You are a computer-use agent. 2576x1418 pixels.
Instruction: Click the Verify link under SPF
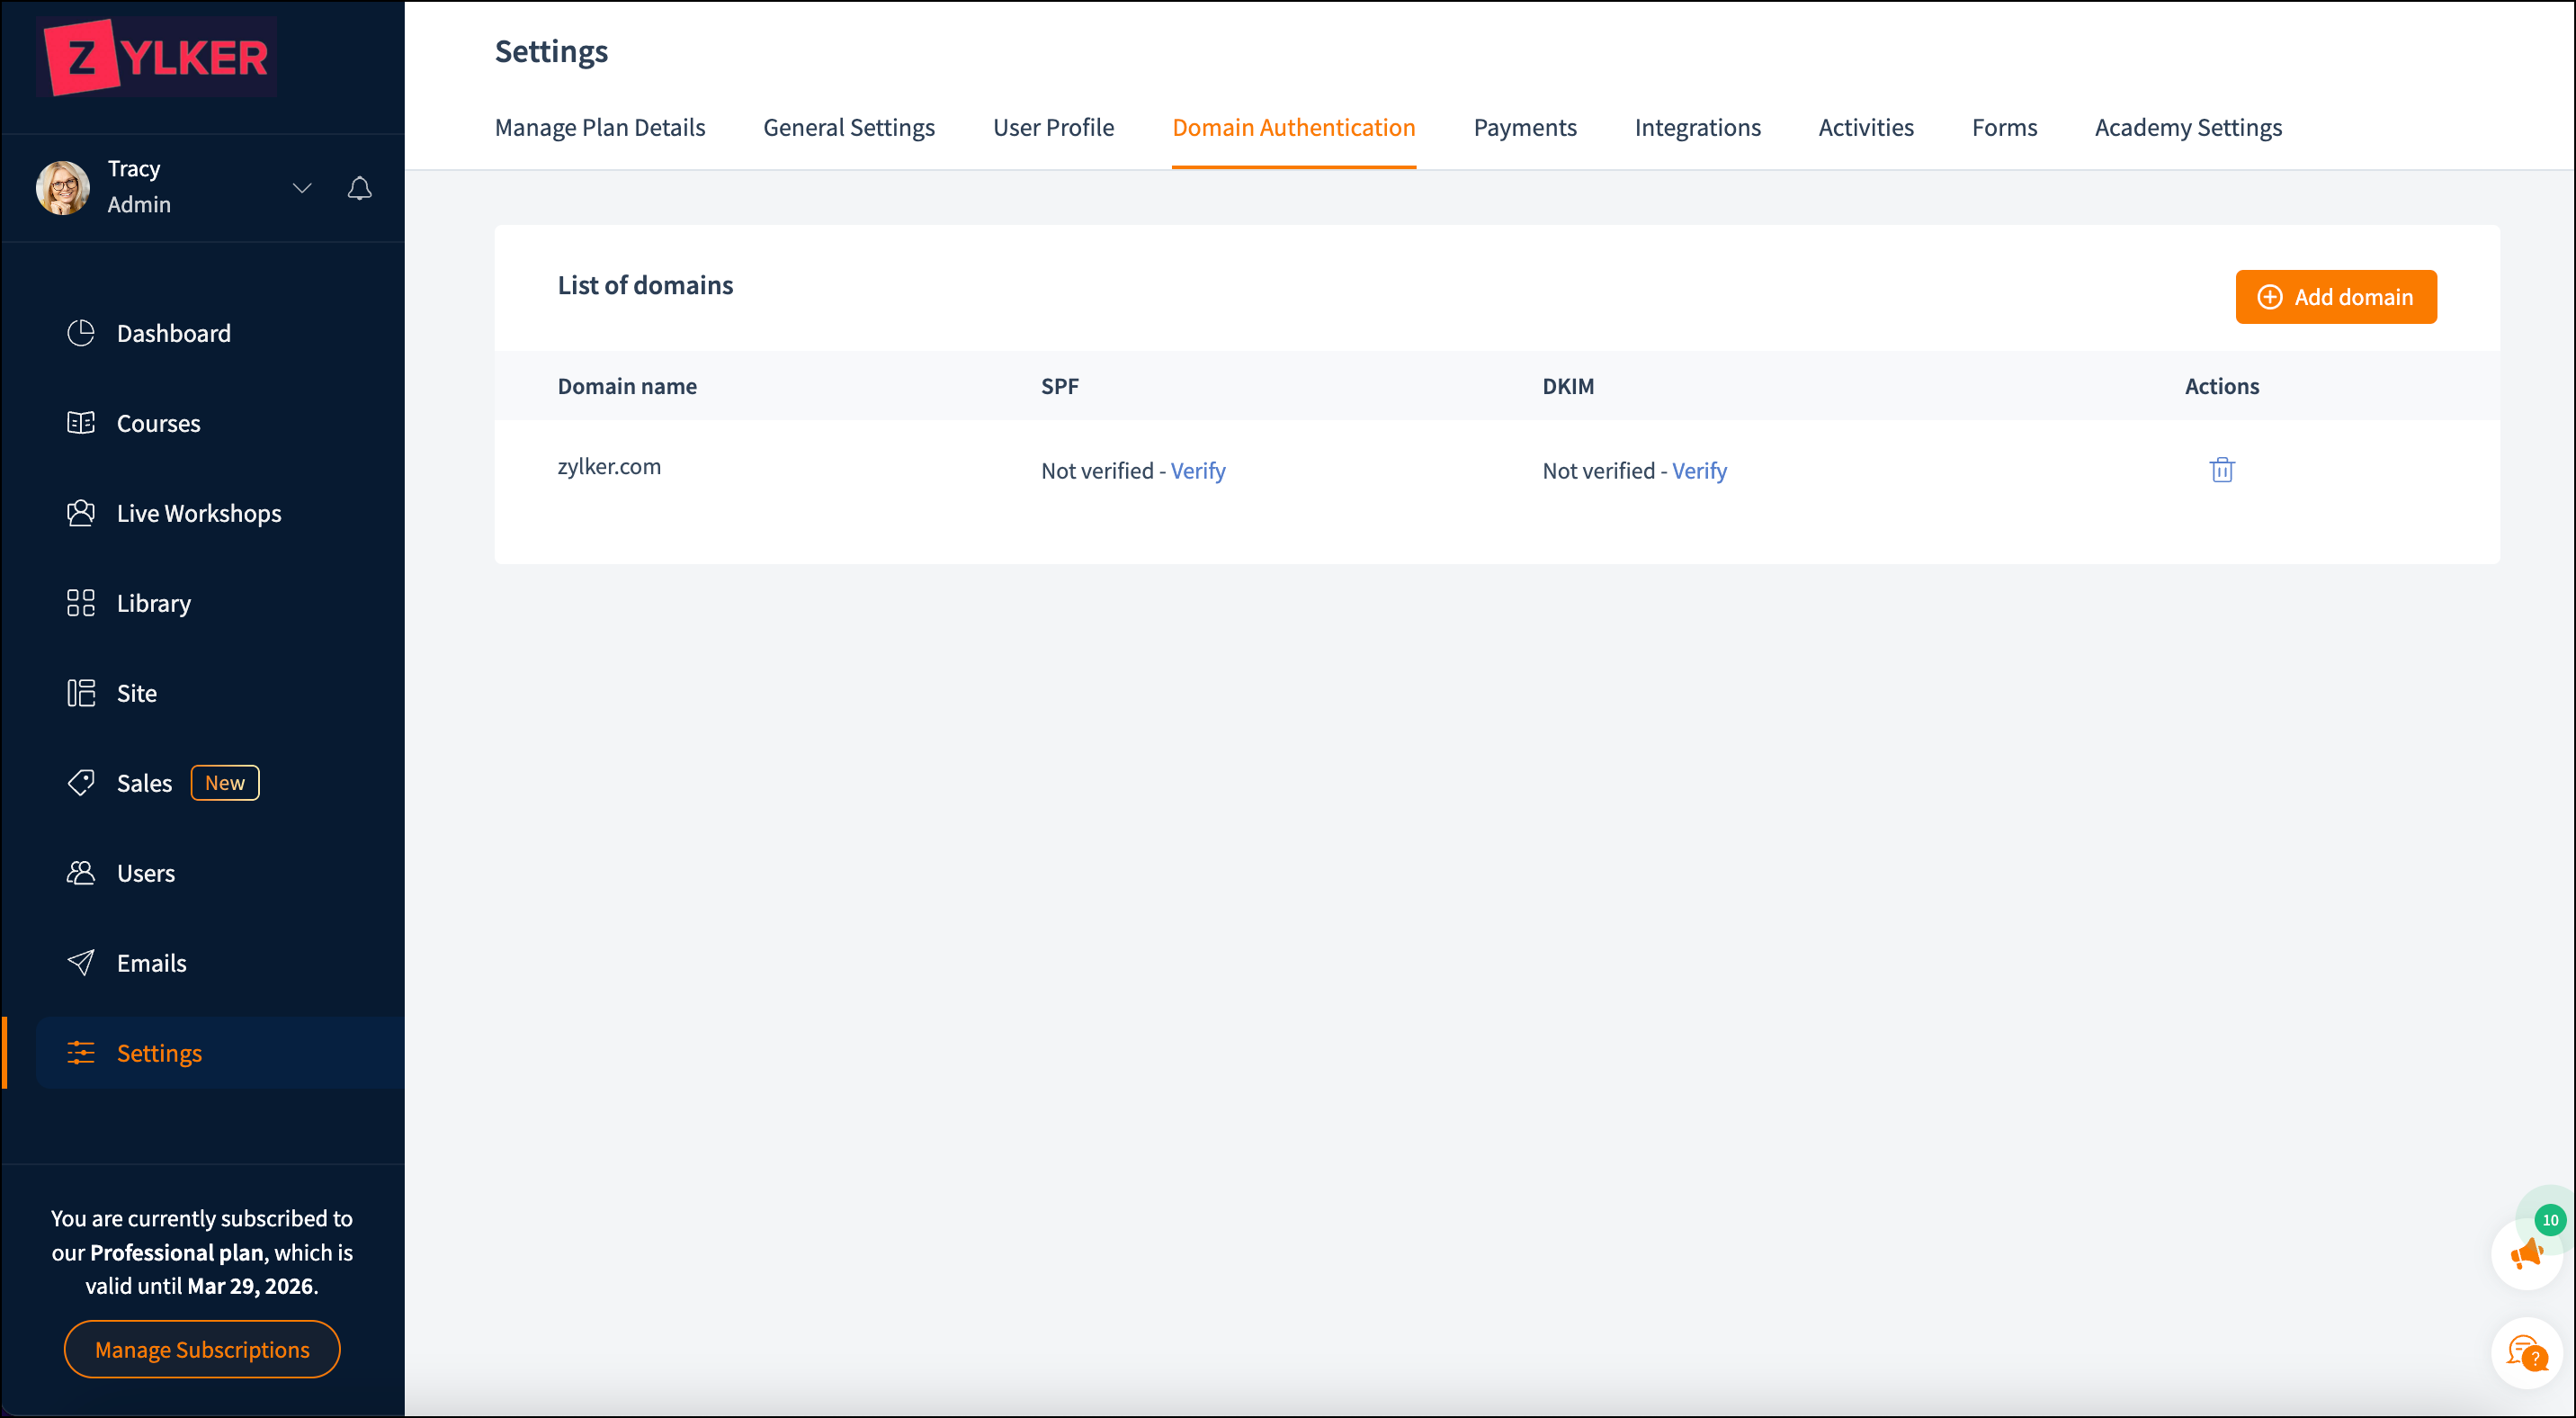[x=1197, y=471]
